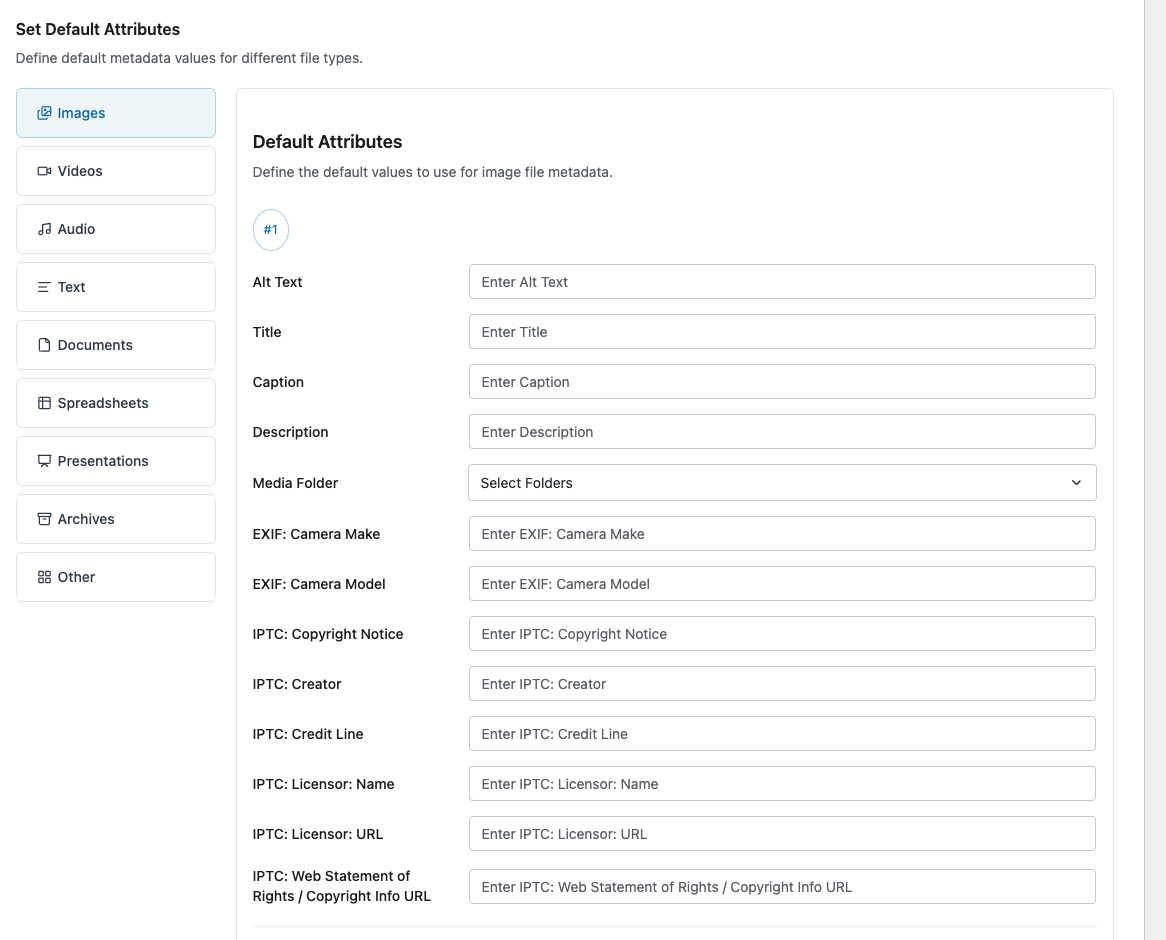Image resolution: width=1166 pixels, height=940 pixels.
Task: Click the Set Default Attributes heading
Action: pyautogui.click(x=98, y=30)
